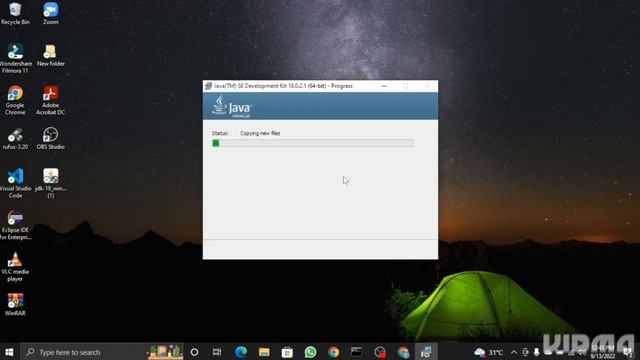Click the installer title bar Java icon
This screenshot has height=360, width=640.
coord(208,86)
